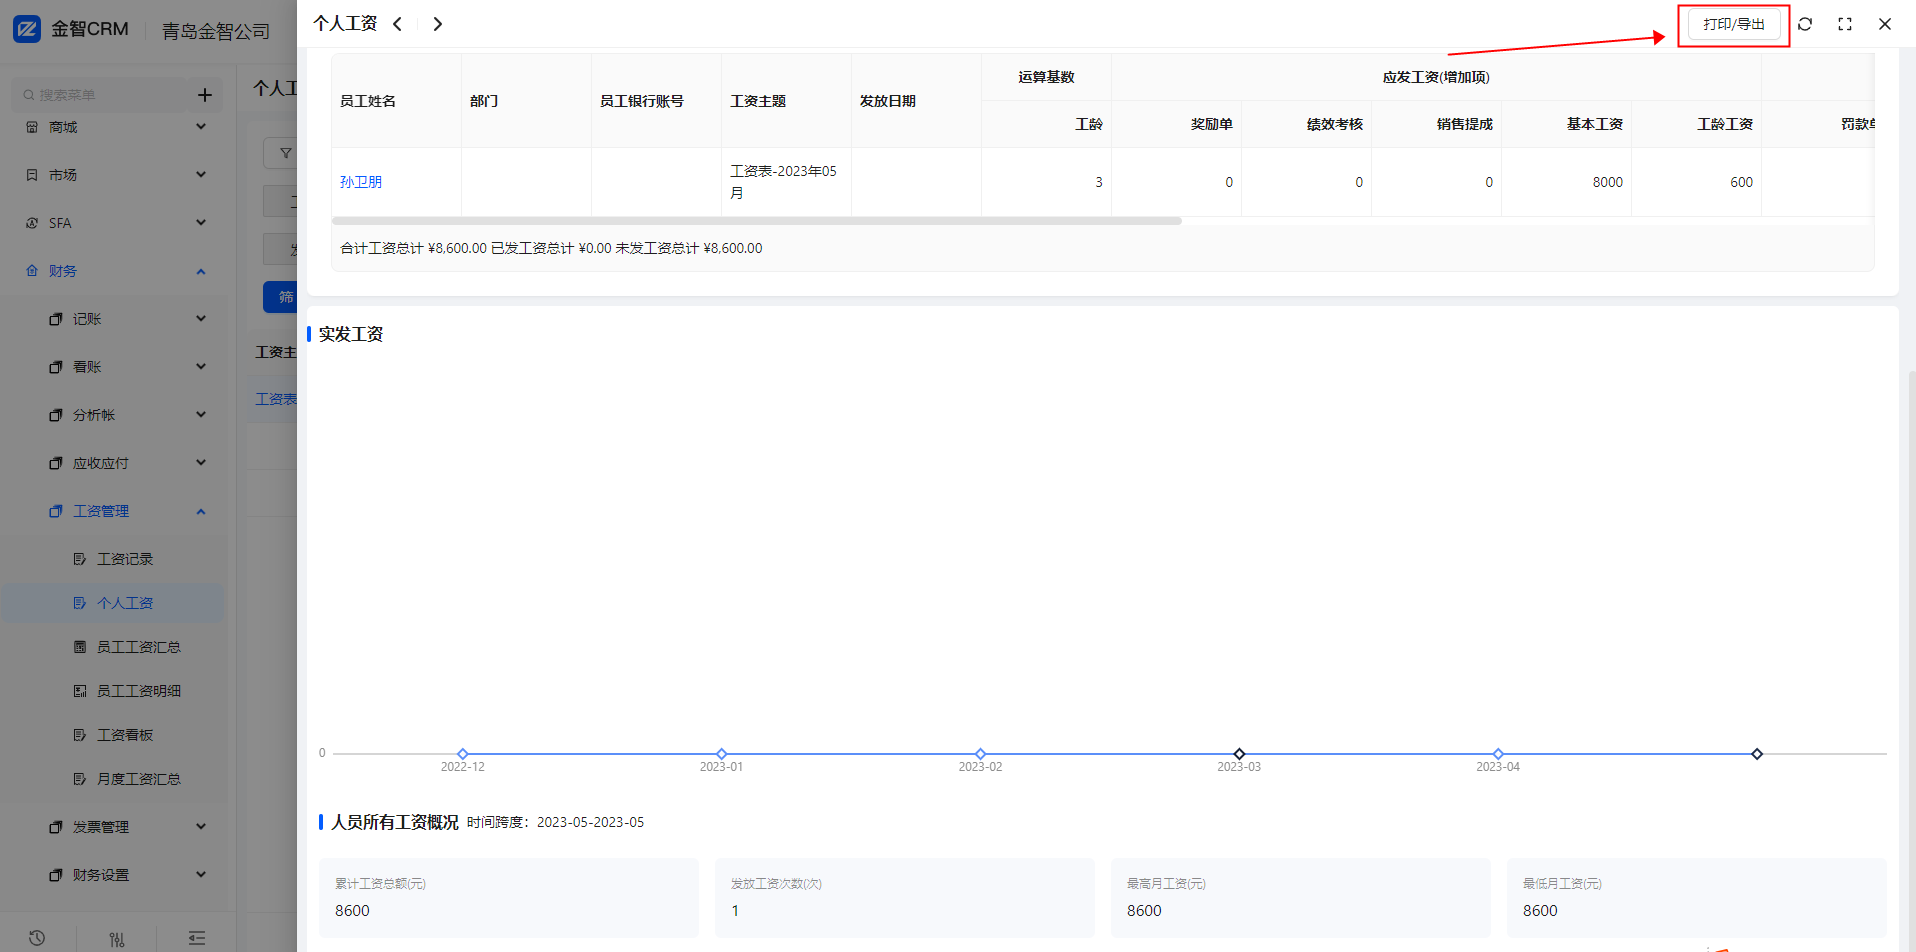Click 月度工资汇总 icon
This screenshot has width=1916, height=952.
(x=80, y=779)
